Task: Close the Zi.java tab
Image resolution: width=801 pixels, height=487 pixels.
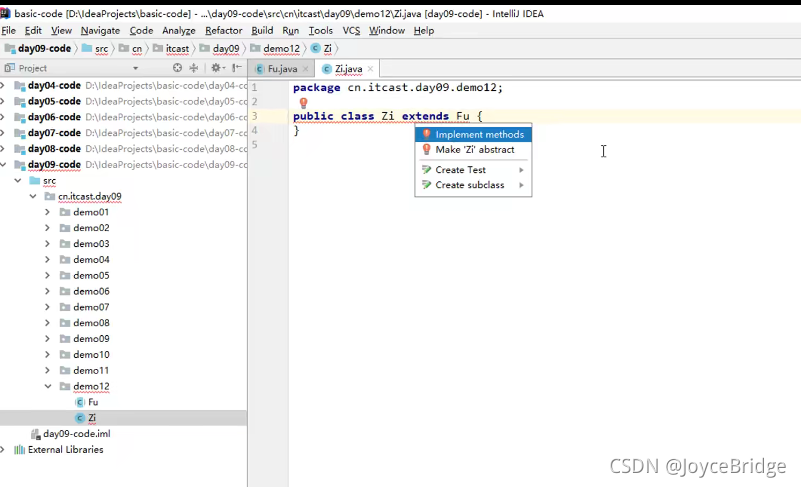Action: [x=370, y=68]
